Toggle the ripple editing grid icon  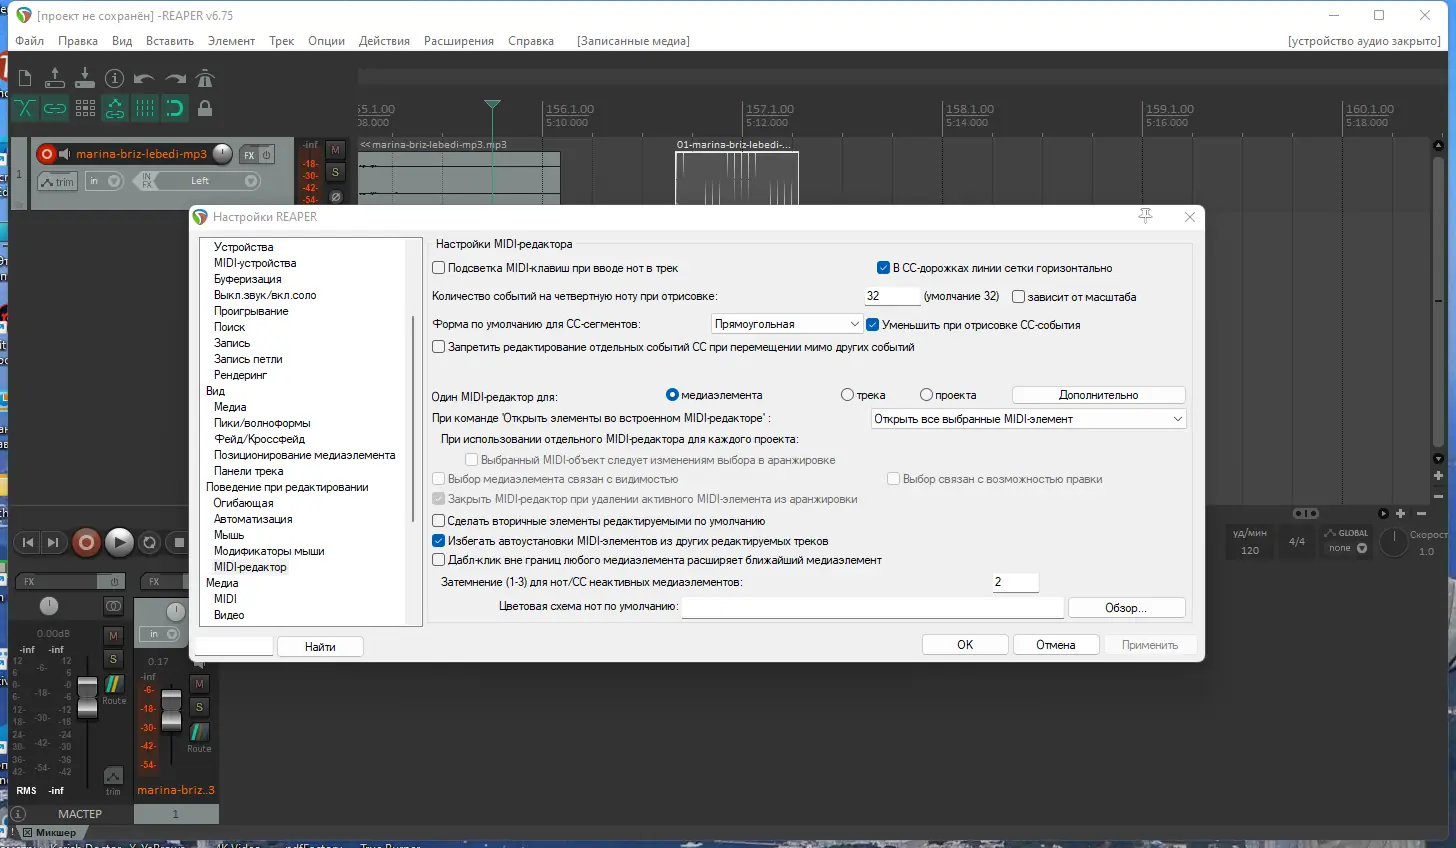point(85,108)
